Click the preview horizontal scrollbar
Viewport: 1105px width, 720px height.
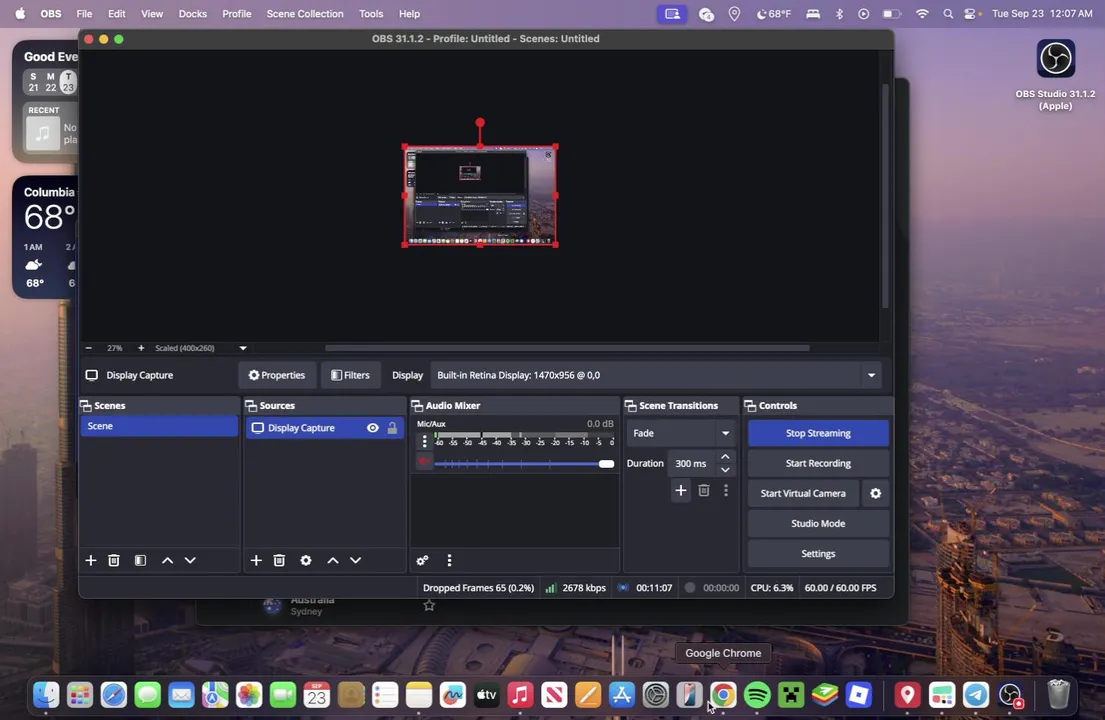point(567,348)
